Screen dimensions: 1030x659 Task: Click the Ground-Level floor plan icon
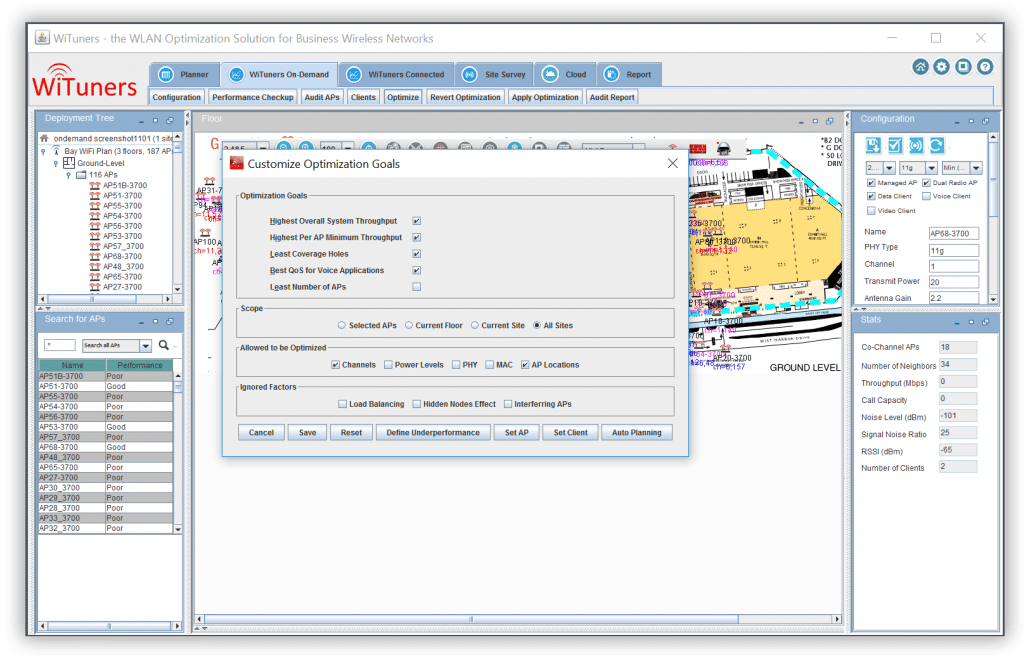[68, 163]
